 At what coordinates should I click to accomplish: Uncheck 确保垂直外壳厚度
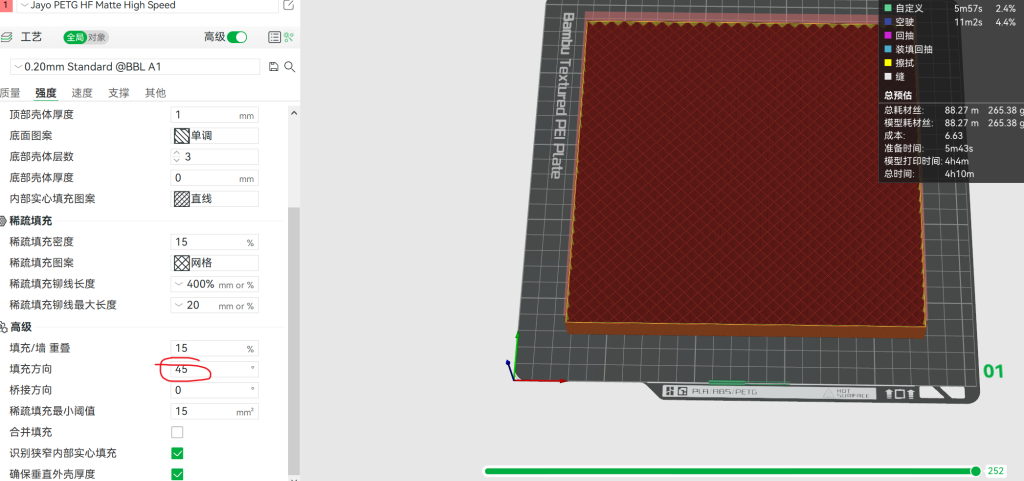point(177,474)
